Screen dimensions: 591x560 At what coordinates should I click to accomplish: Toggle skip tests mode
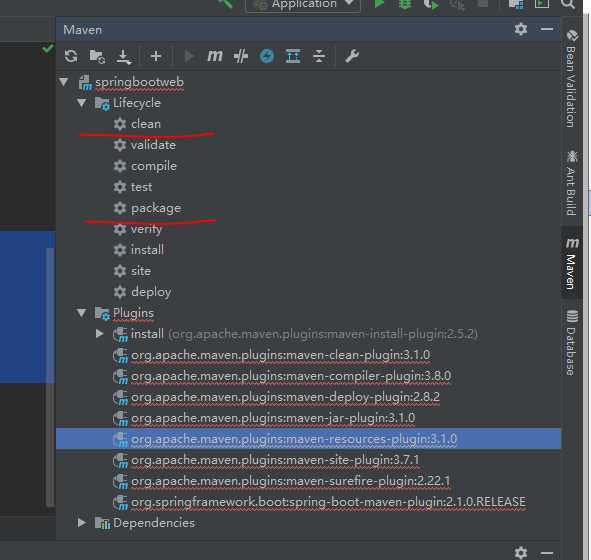[x=241, y=57]
